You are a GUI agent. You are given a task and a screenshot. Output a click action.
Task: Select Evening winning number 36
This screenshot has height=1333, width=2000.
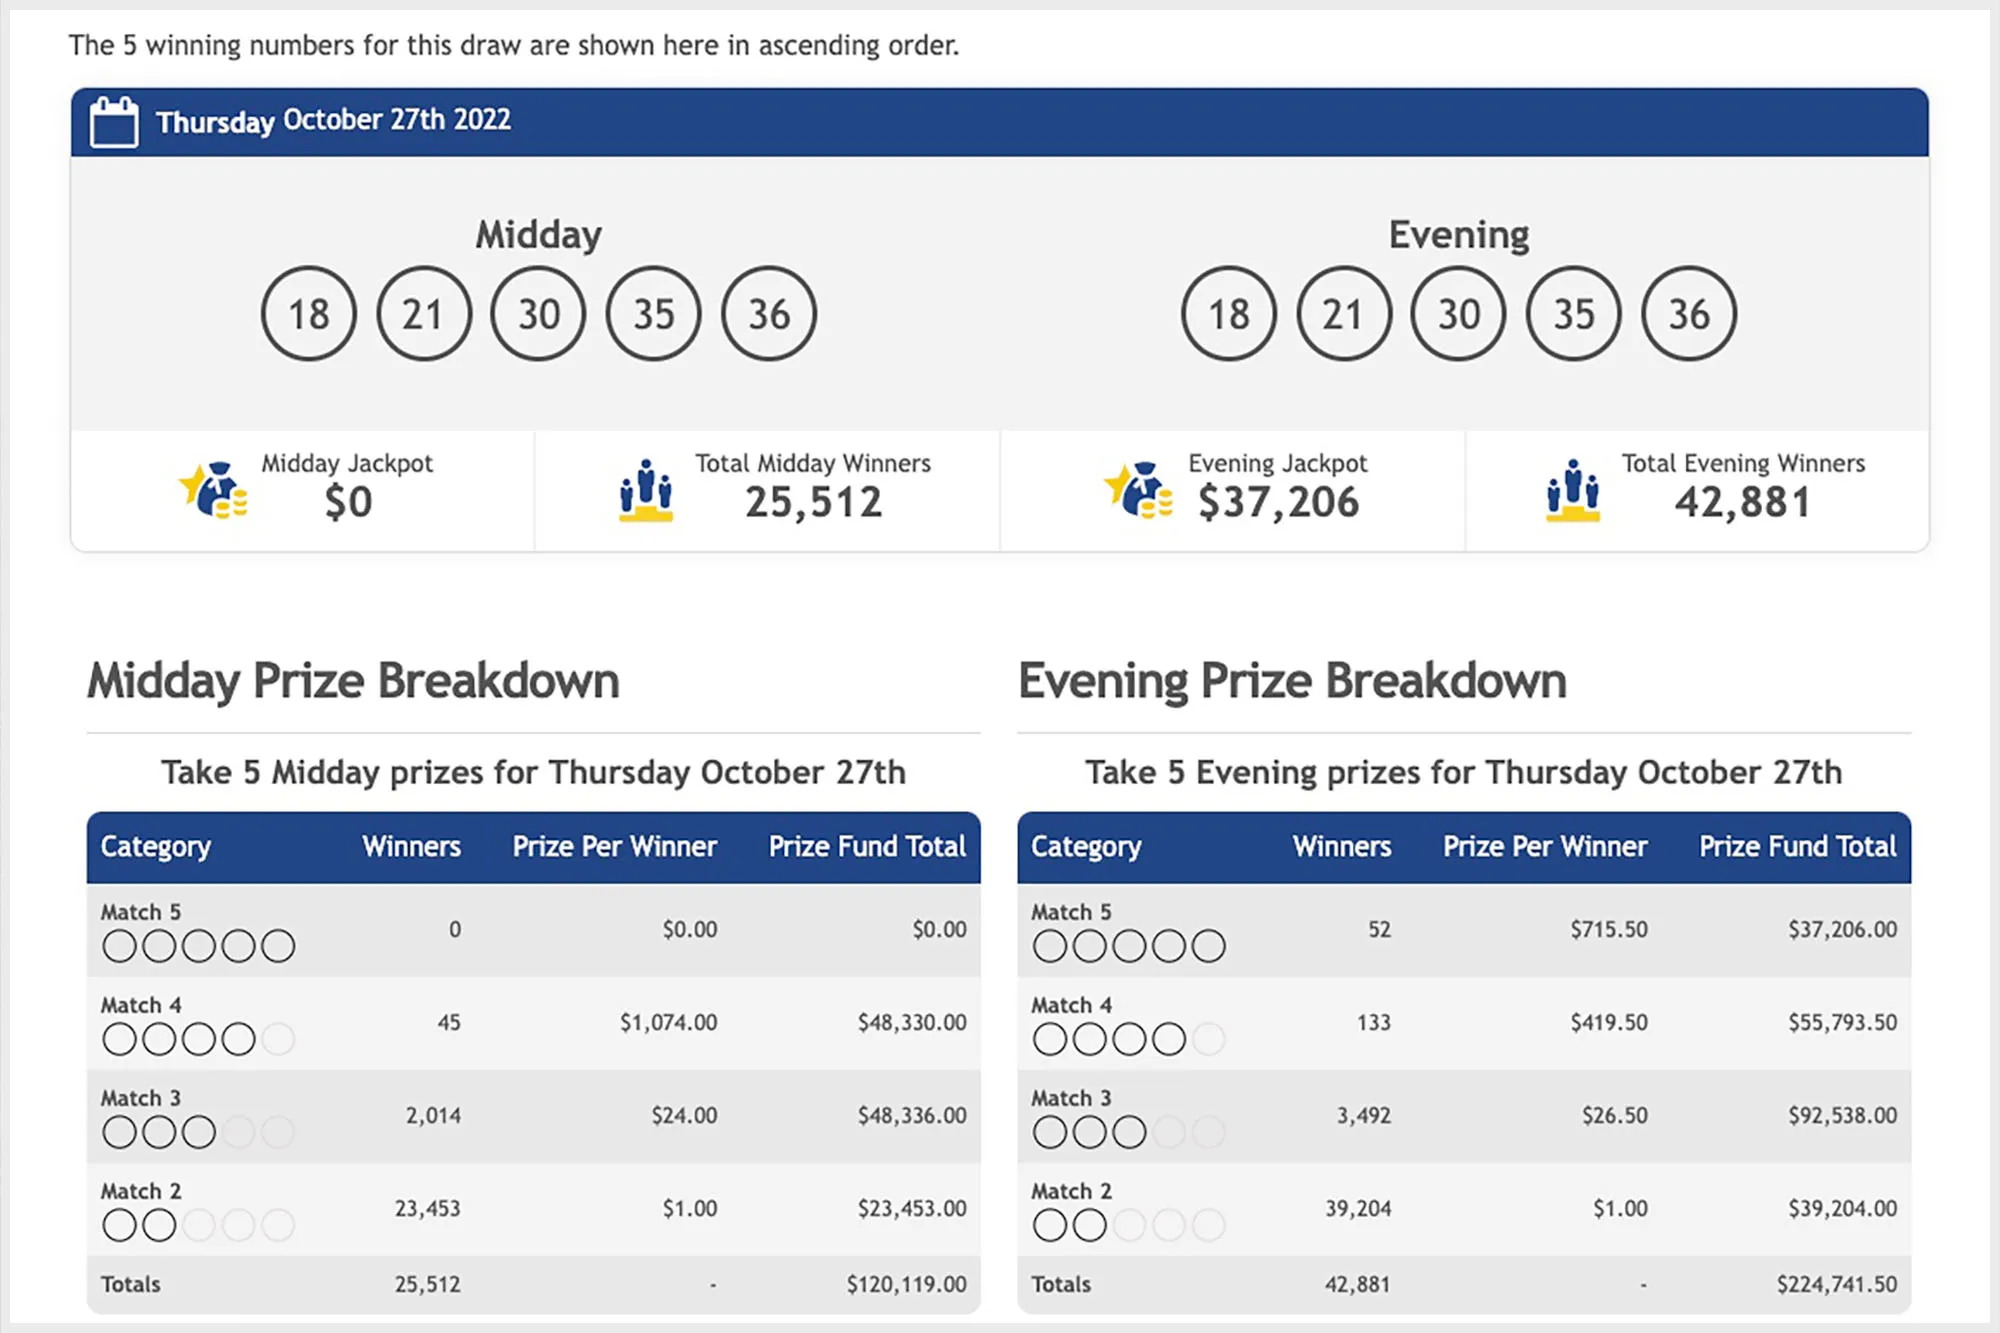coord(1688,313)
